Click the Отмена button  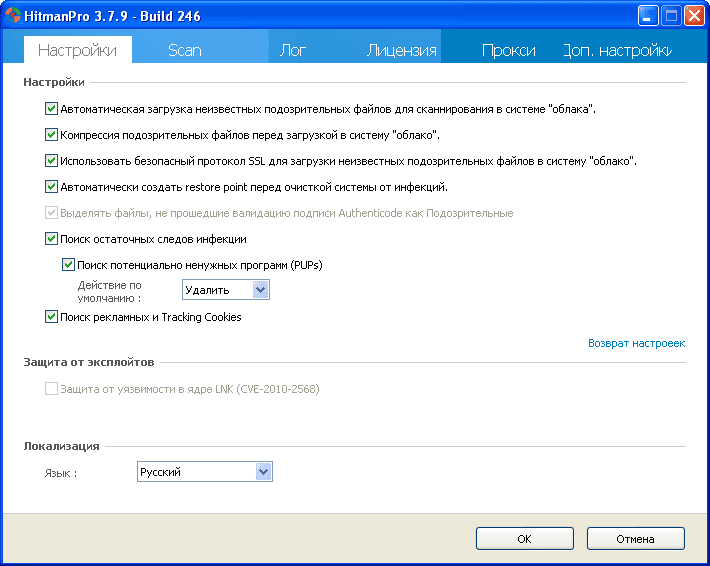coord(635,539)
